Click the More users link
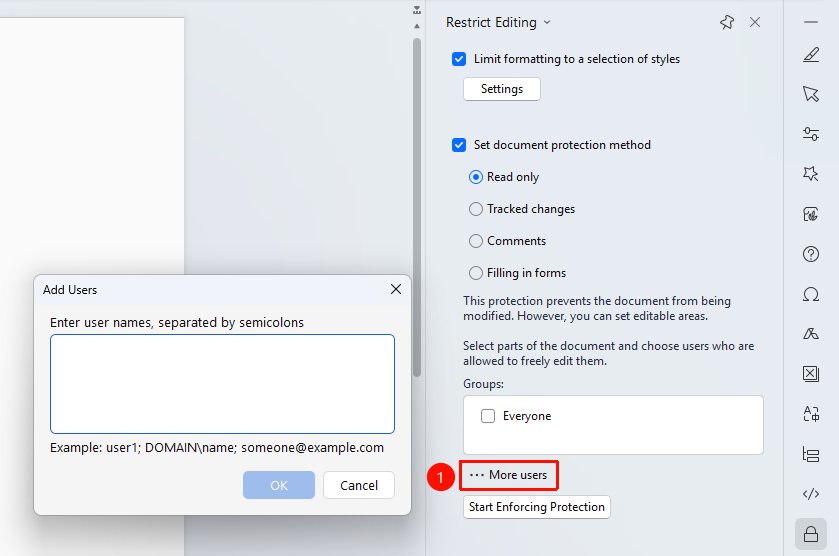The width and height of the screenshot is (839, 556). point(508,475)
